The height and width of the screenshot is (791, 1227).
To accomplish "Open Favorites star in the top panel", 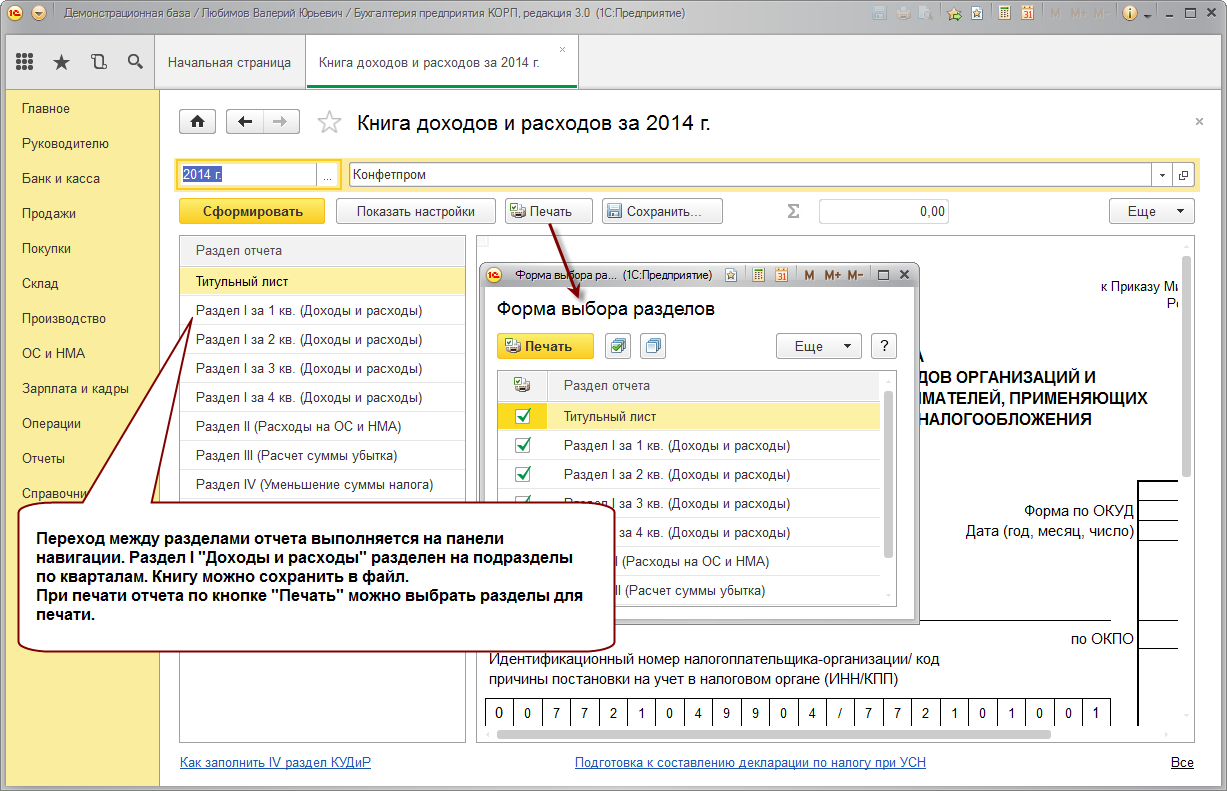I will coord(61,62).
